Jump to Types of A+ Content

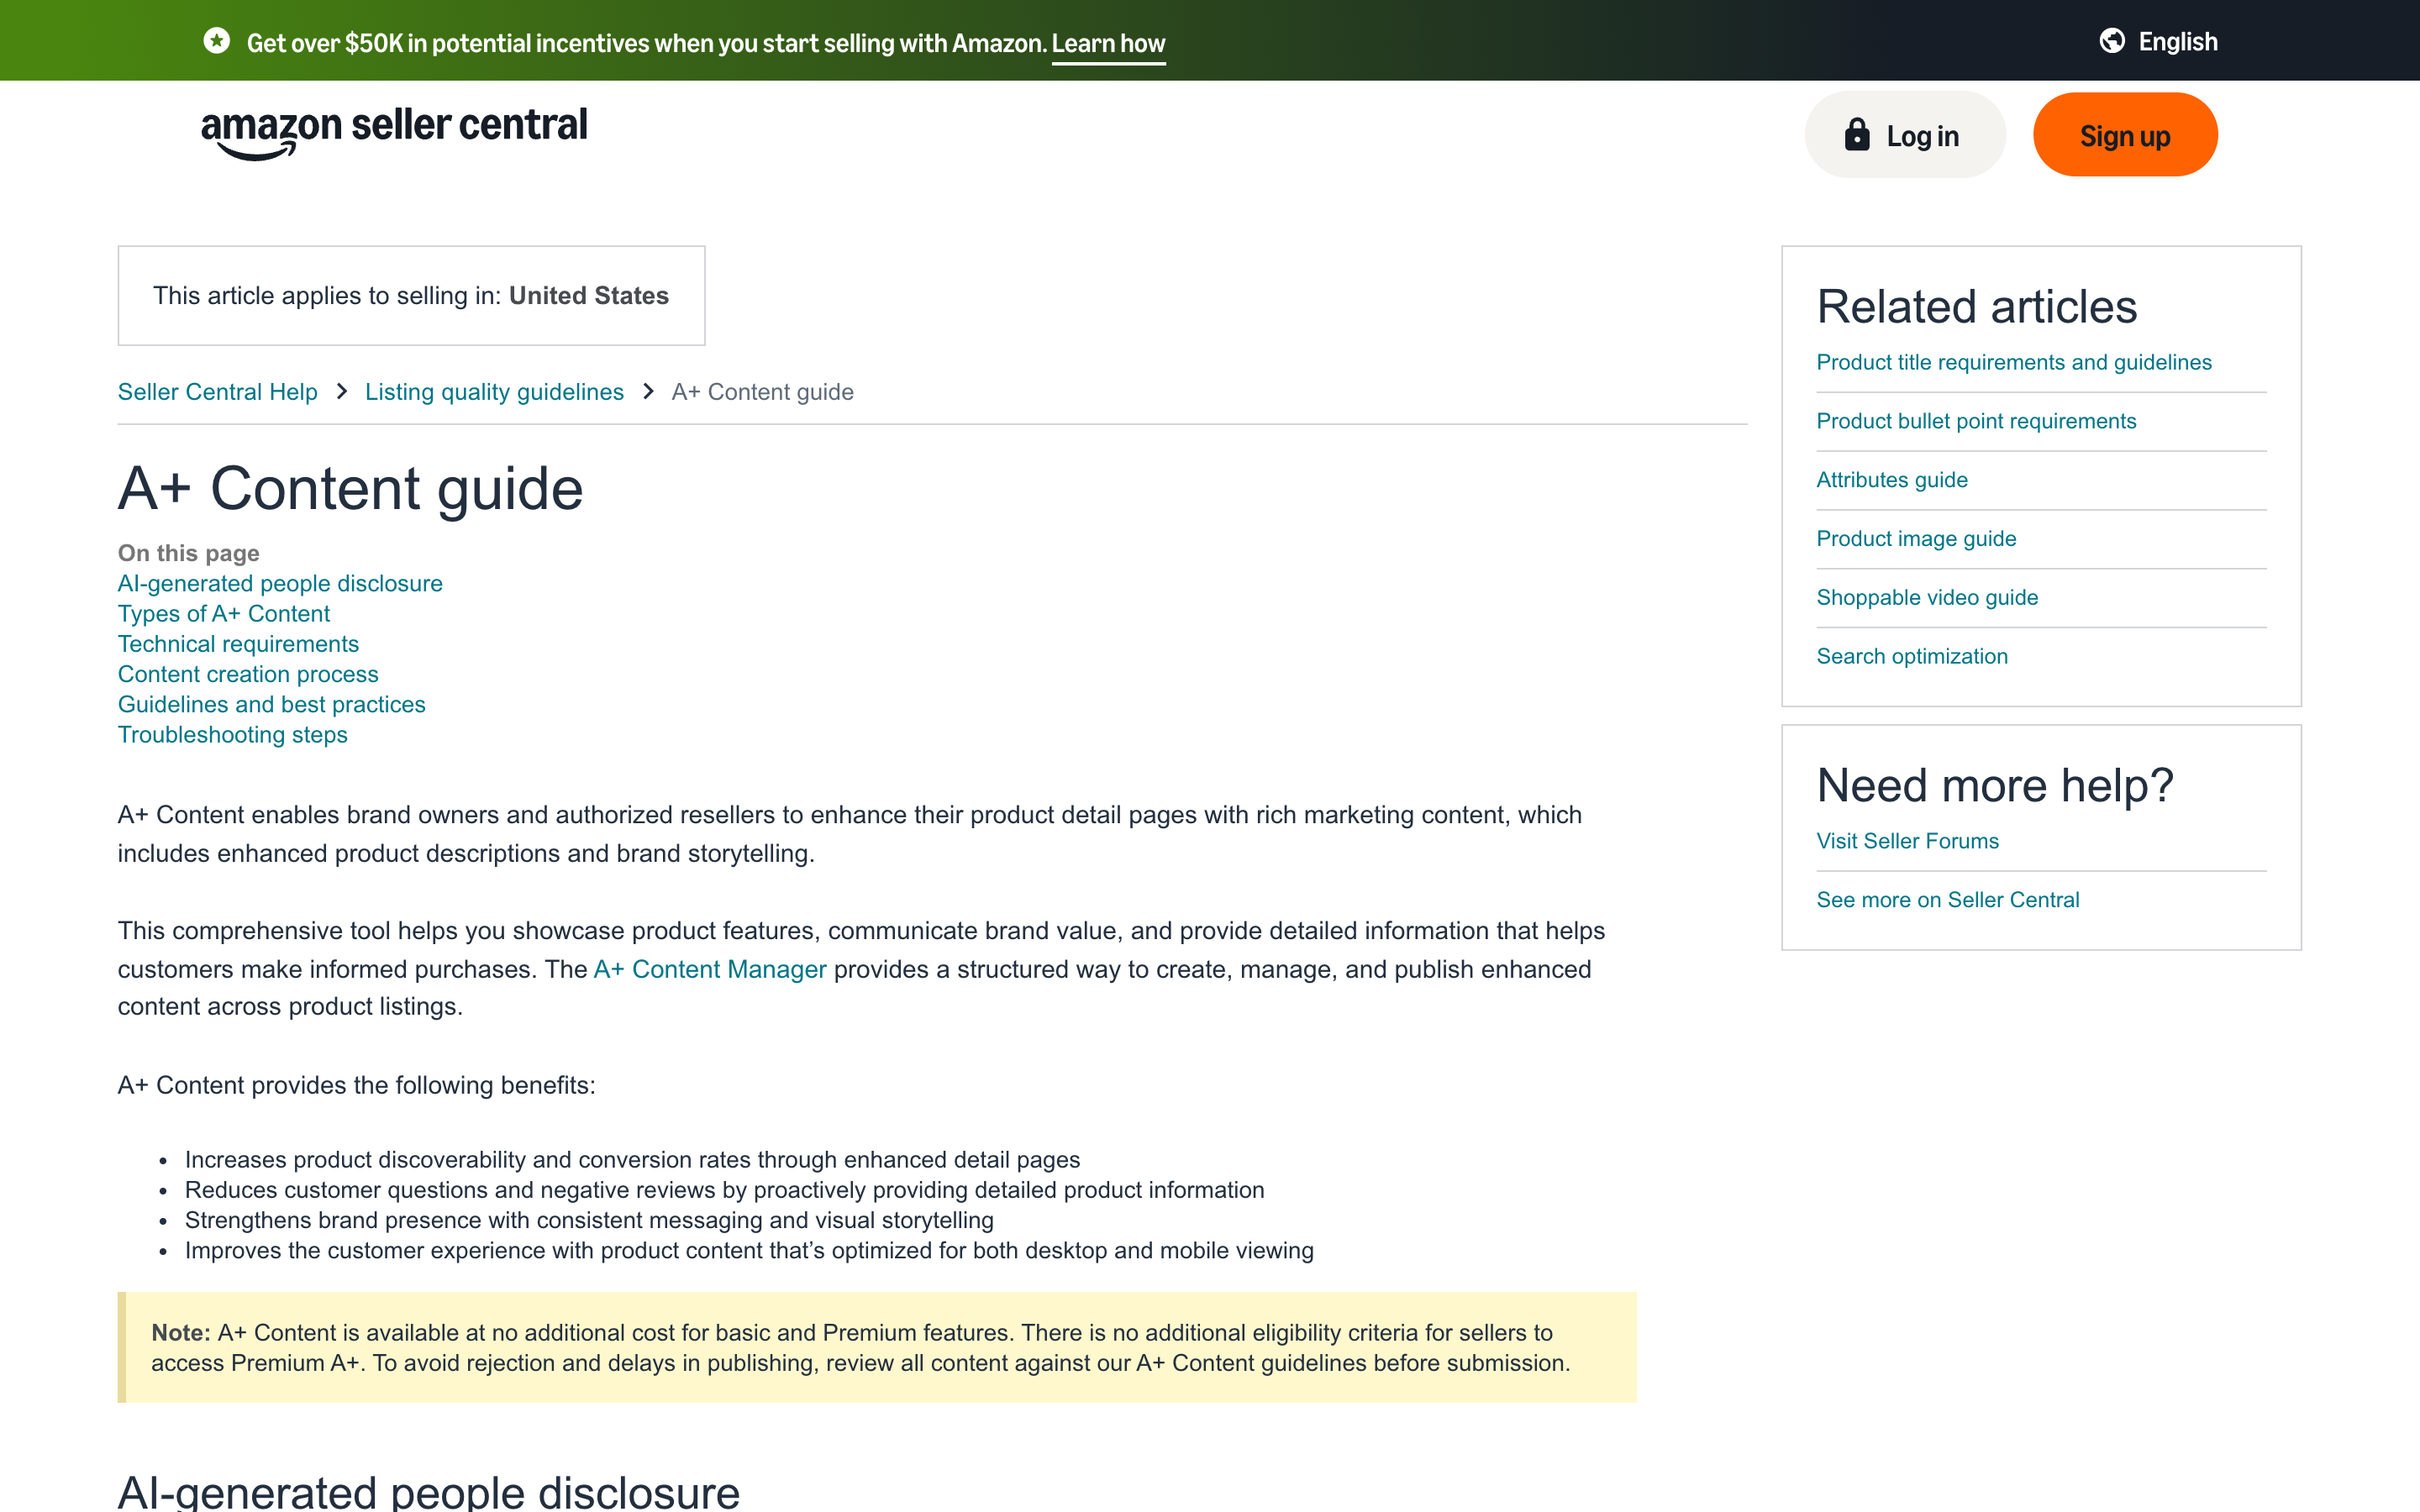(x=224, y=614)
